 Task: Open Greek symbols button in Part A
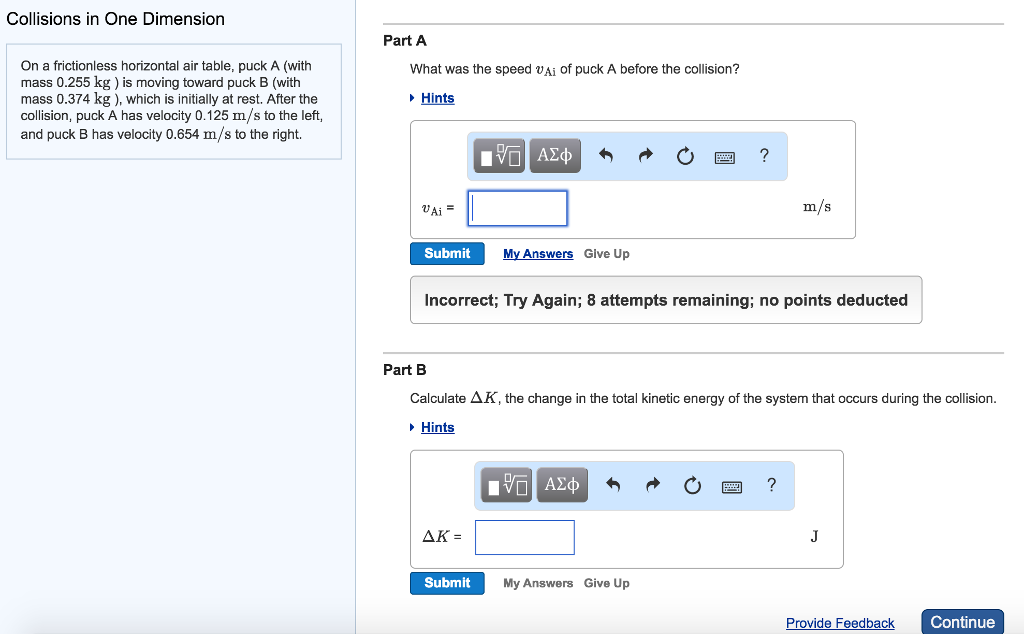click(555, 156)
